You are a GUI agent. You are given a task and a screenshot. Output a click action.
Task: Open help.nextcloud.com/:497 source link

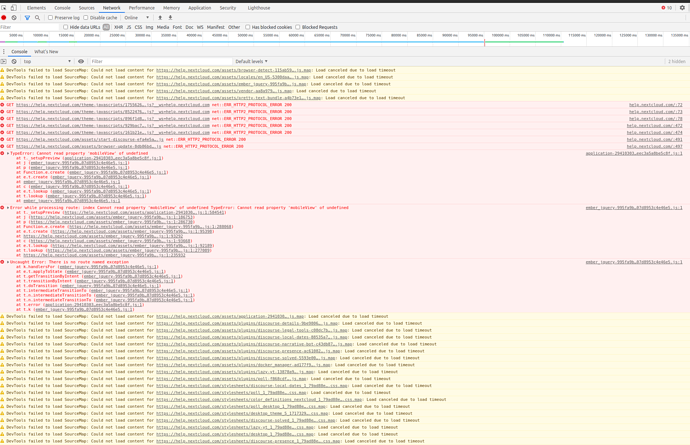(x=654, y=146)
